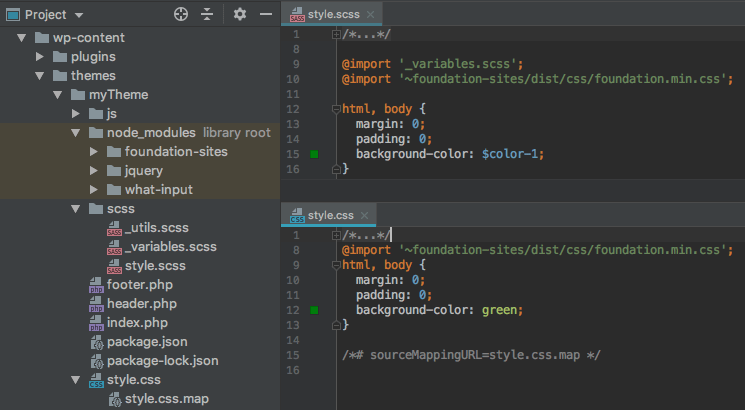Image resolution: width=745 pixels, height=410 pixels.
Task: Click the green gutter swatch in style.css
Action: pos(314,310)
